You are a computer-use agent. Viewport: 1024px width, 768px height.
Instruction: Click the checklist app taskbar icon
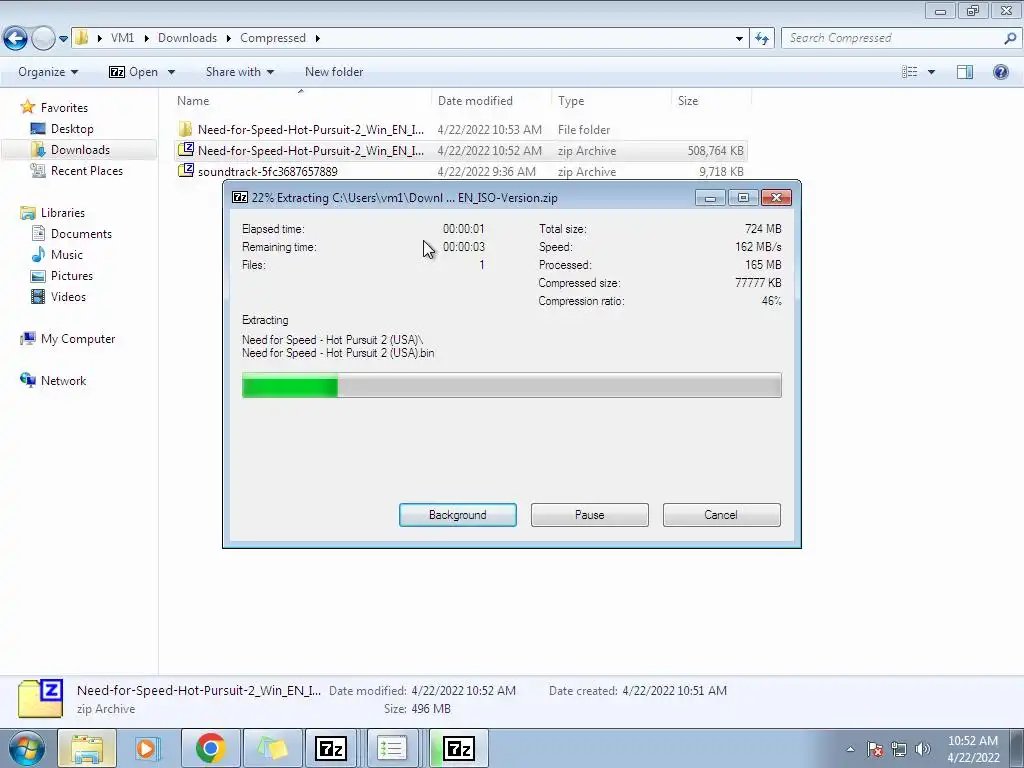tap(392, 748)
